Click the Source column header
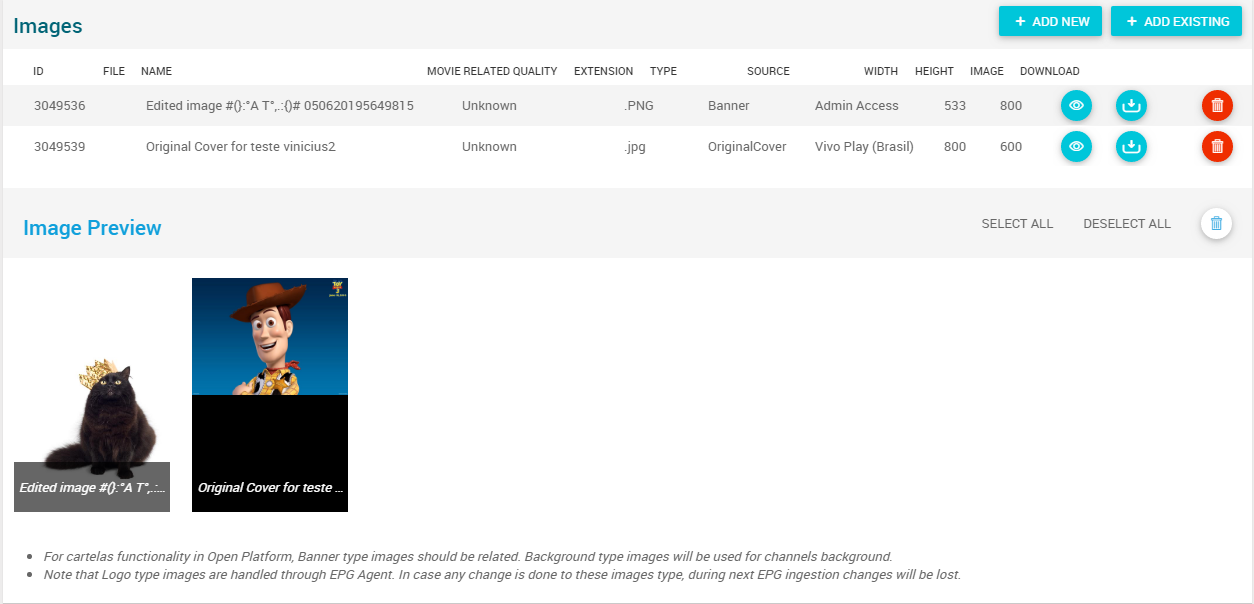 (768, 71)
